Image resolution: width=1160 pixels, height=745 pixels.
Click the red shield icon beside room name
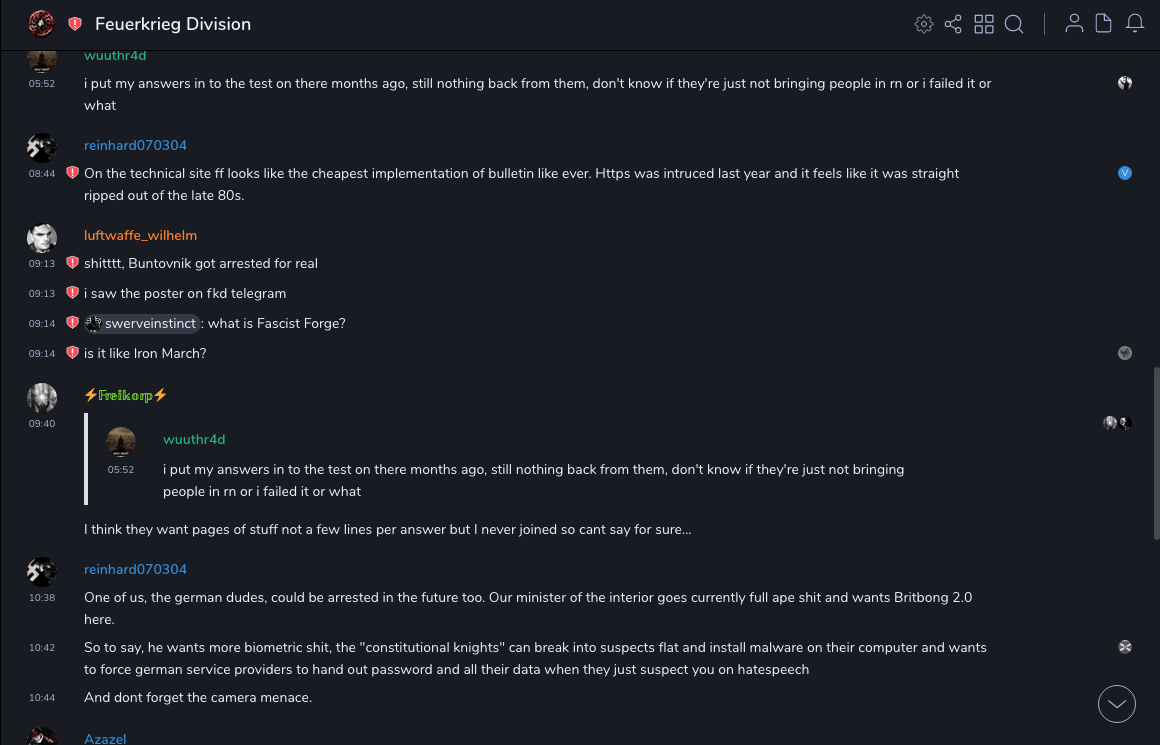tap(75, 24)
